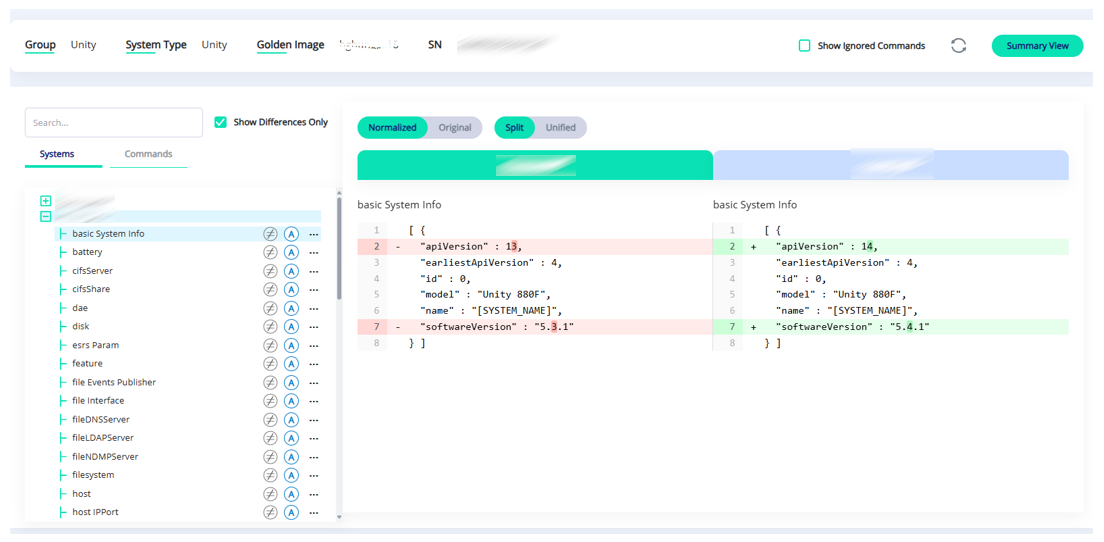Open the Commands tab
The height and width of the screenshot is (542, 1104).
[149, 154]
